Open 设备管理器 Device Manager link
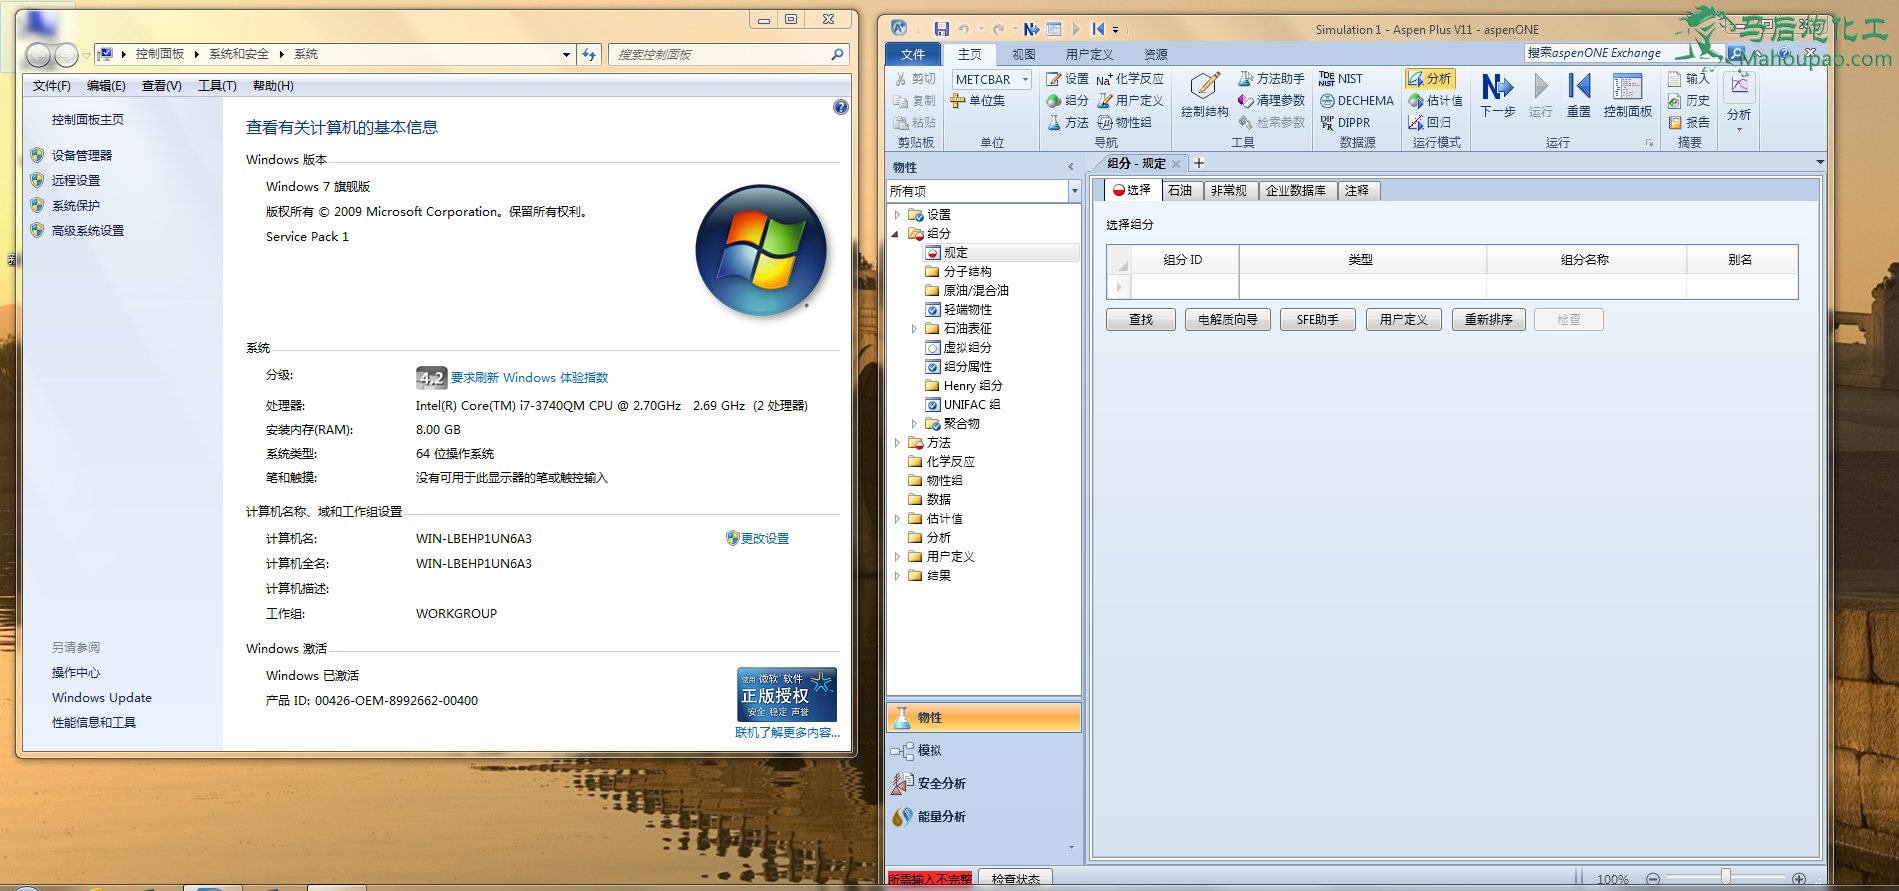 (x=82, y=156)
